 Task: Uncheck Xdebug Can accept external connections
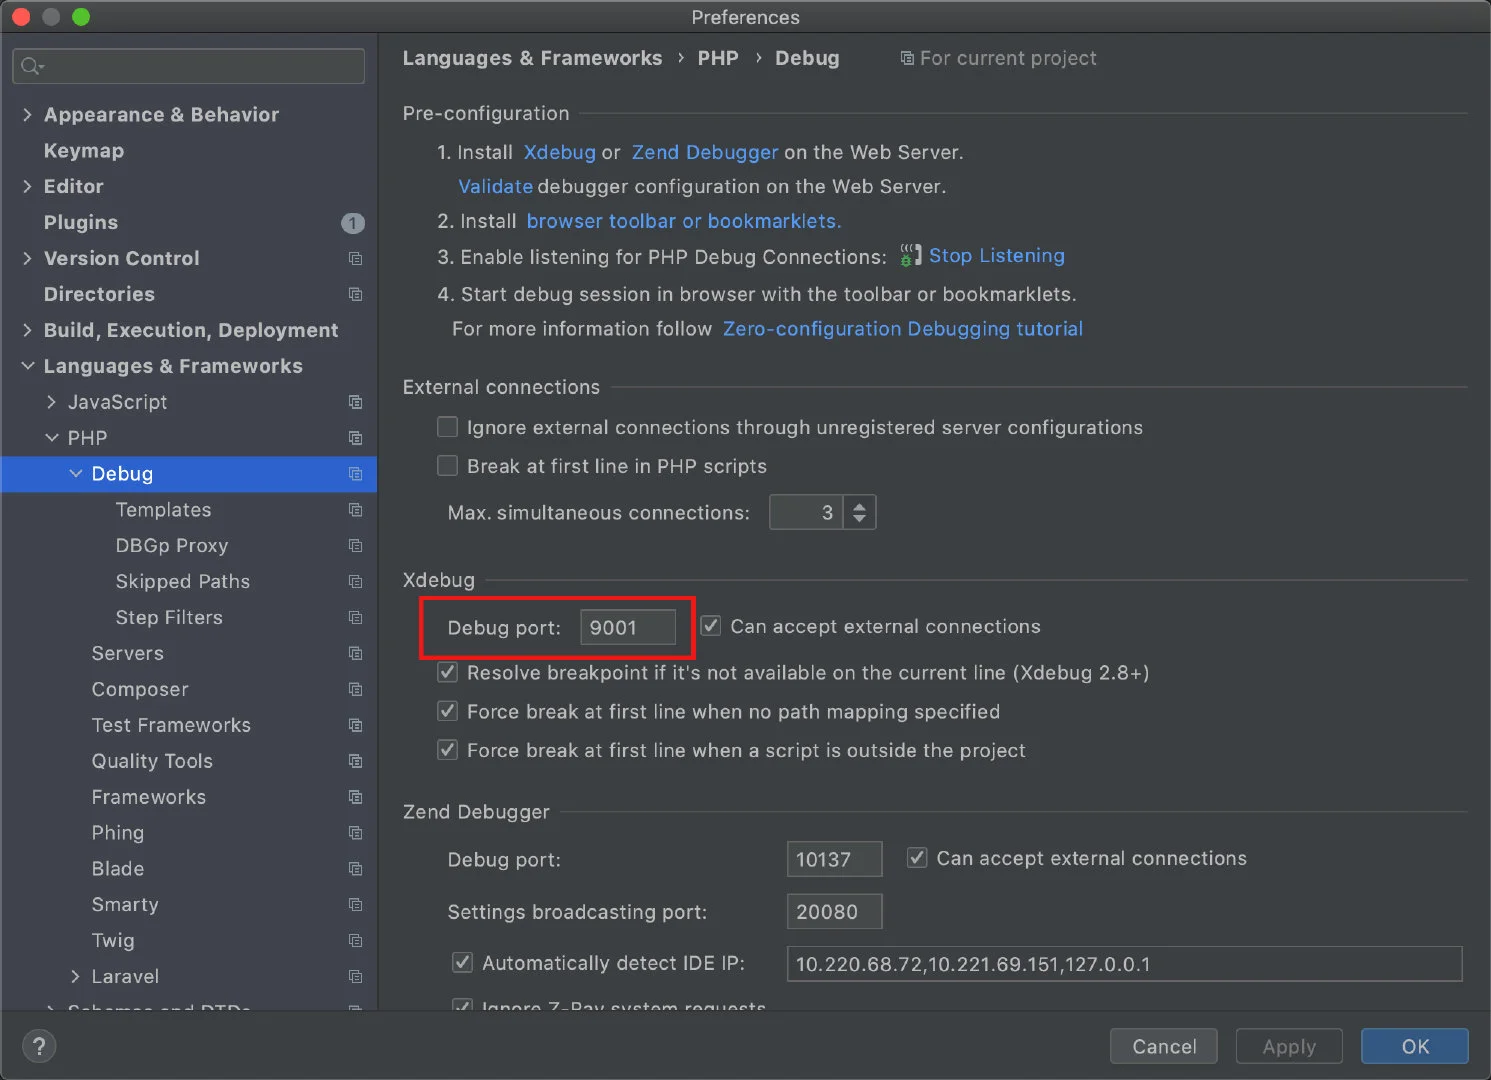pyautogui.click(x=711, y=626)
